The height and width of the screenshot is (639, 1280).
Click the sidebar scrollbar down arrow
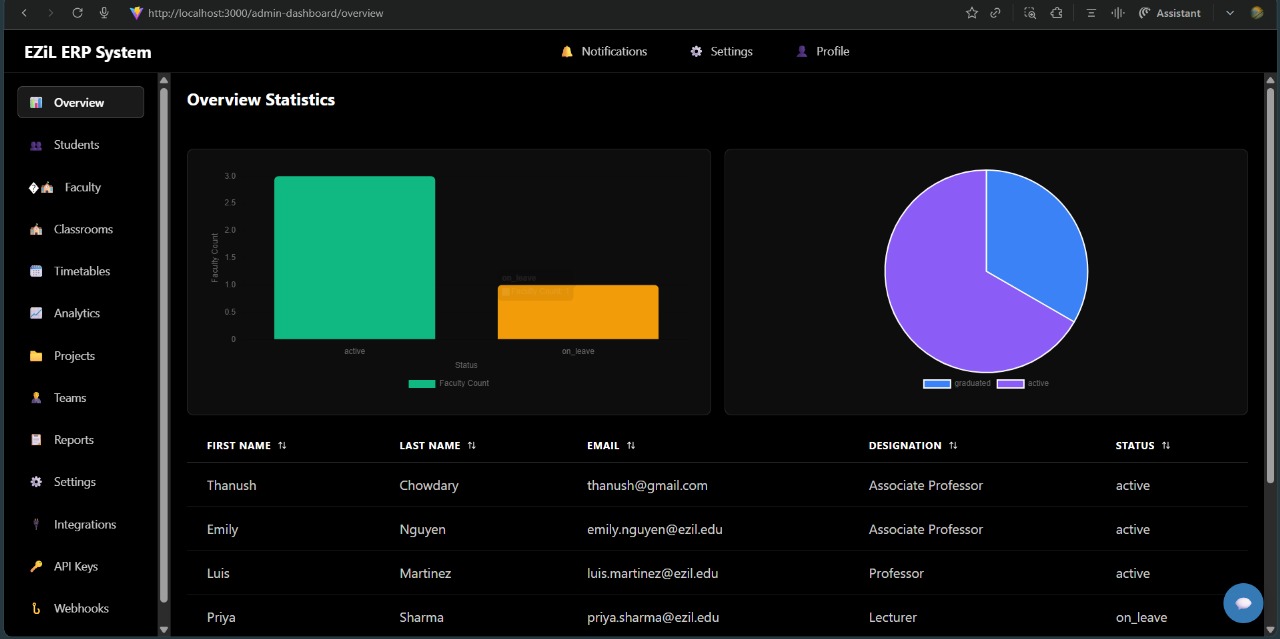[164, 630]
